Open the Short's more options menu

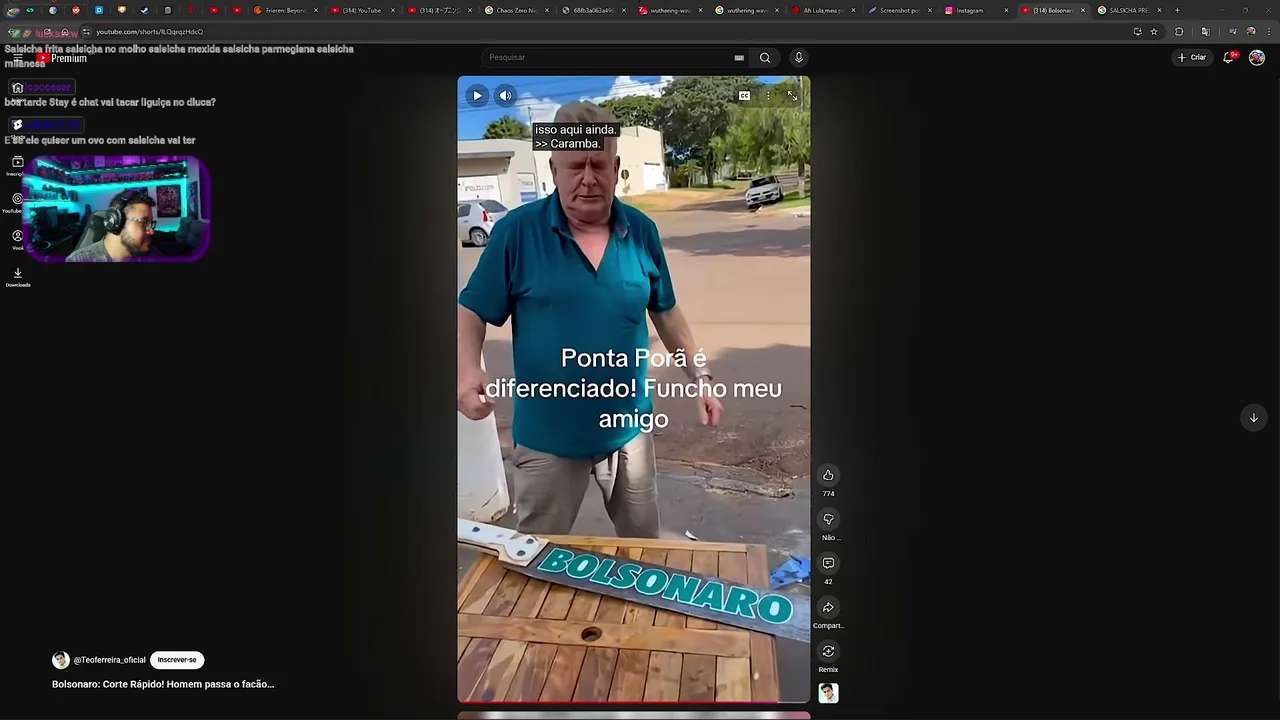point(768,96)
